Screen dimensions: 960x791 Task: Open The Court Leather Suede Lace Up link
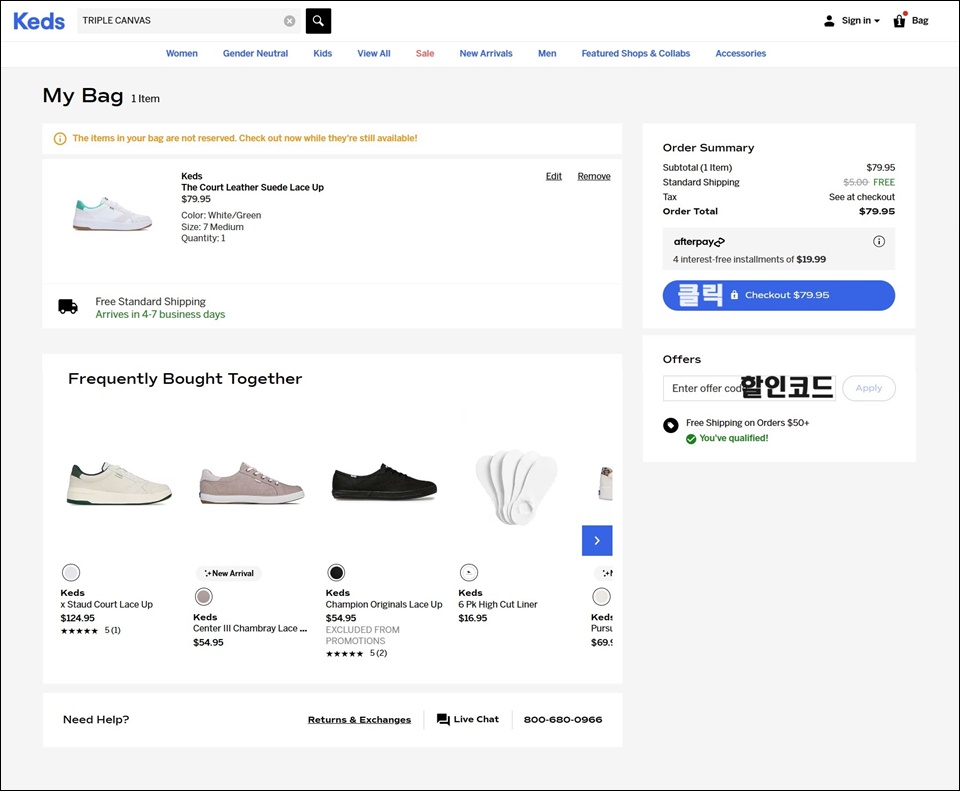pos(252,187)
